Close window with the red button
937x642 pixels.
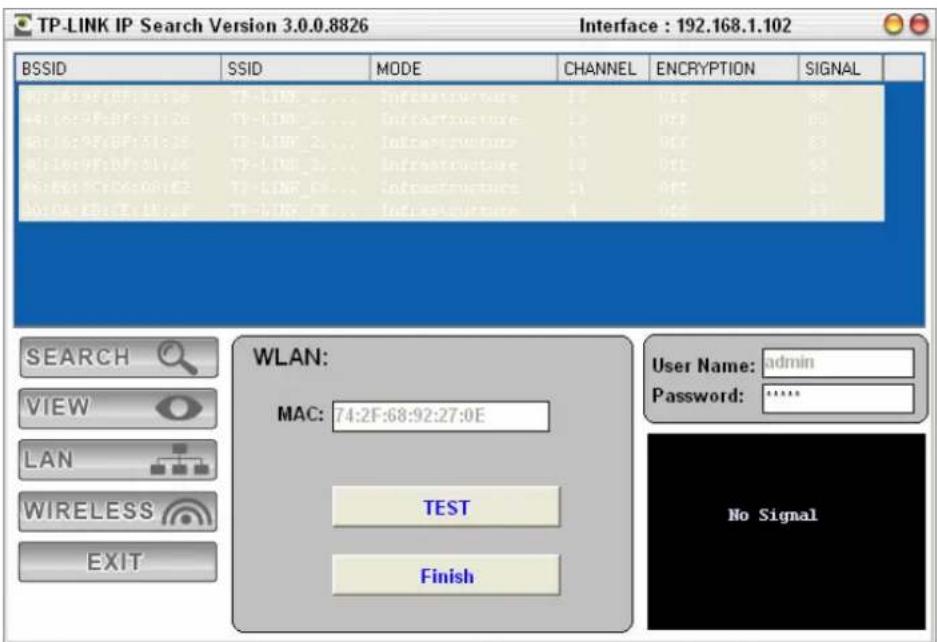coord(918,25)
